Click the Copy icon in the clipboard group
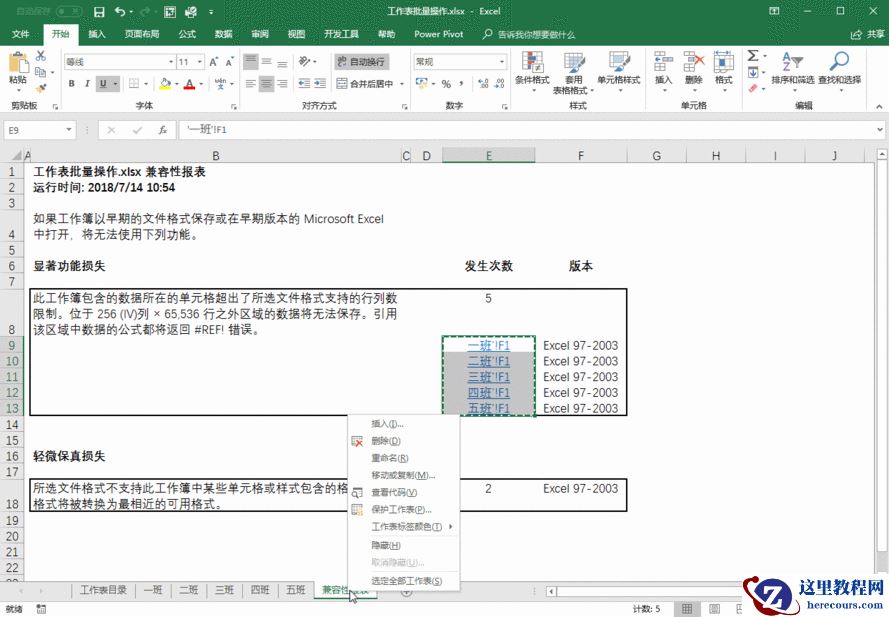The width and height of the screenshot is (889, 617). 40,72
